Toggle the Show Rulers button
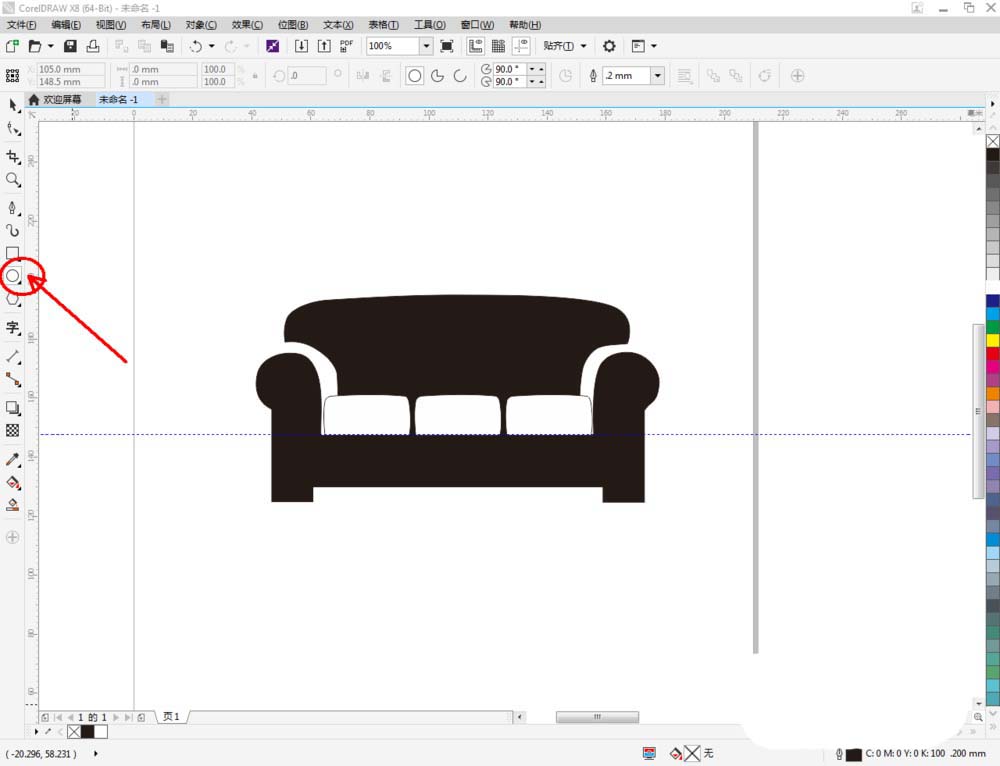This screenshot has width=1000, height=766. (x=475, y=46)
